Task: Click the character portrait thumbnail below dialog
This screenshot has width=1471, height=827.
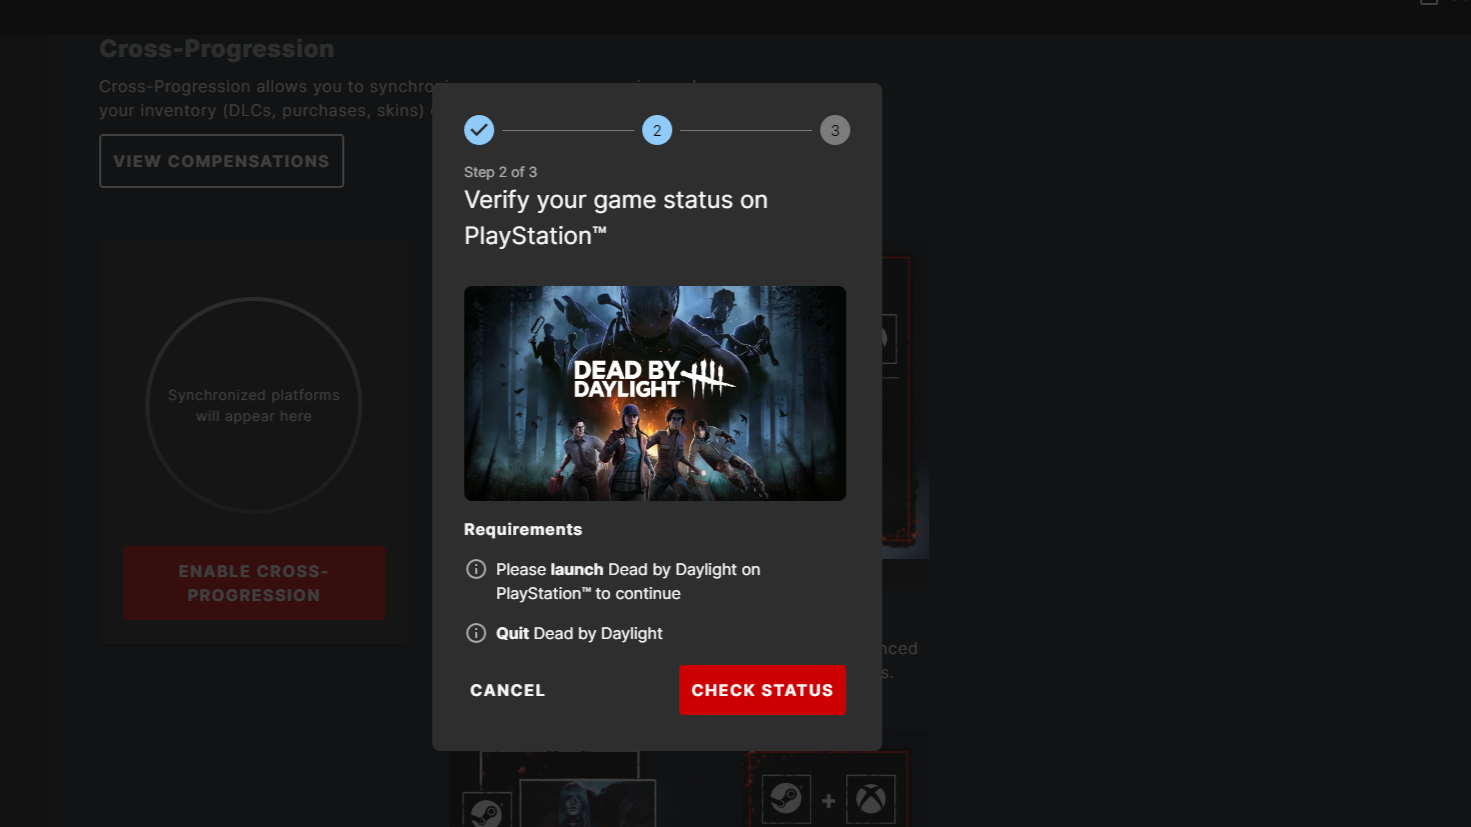Action: pos(588,804)
